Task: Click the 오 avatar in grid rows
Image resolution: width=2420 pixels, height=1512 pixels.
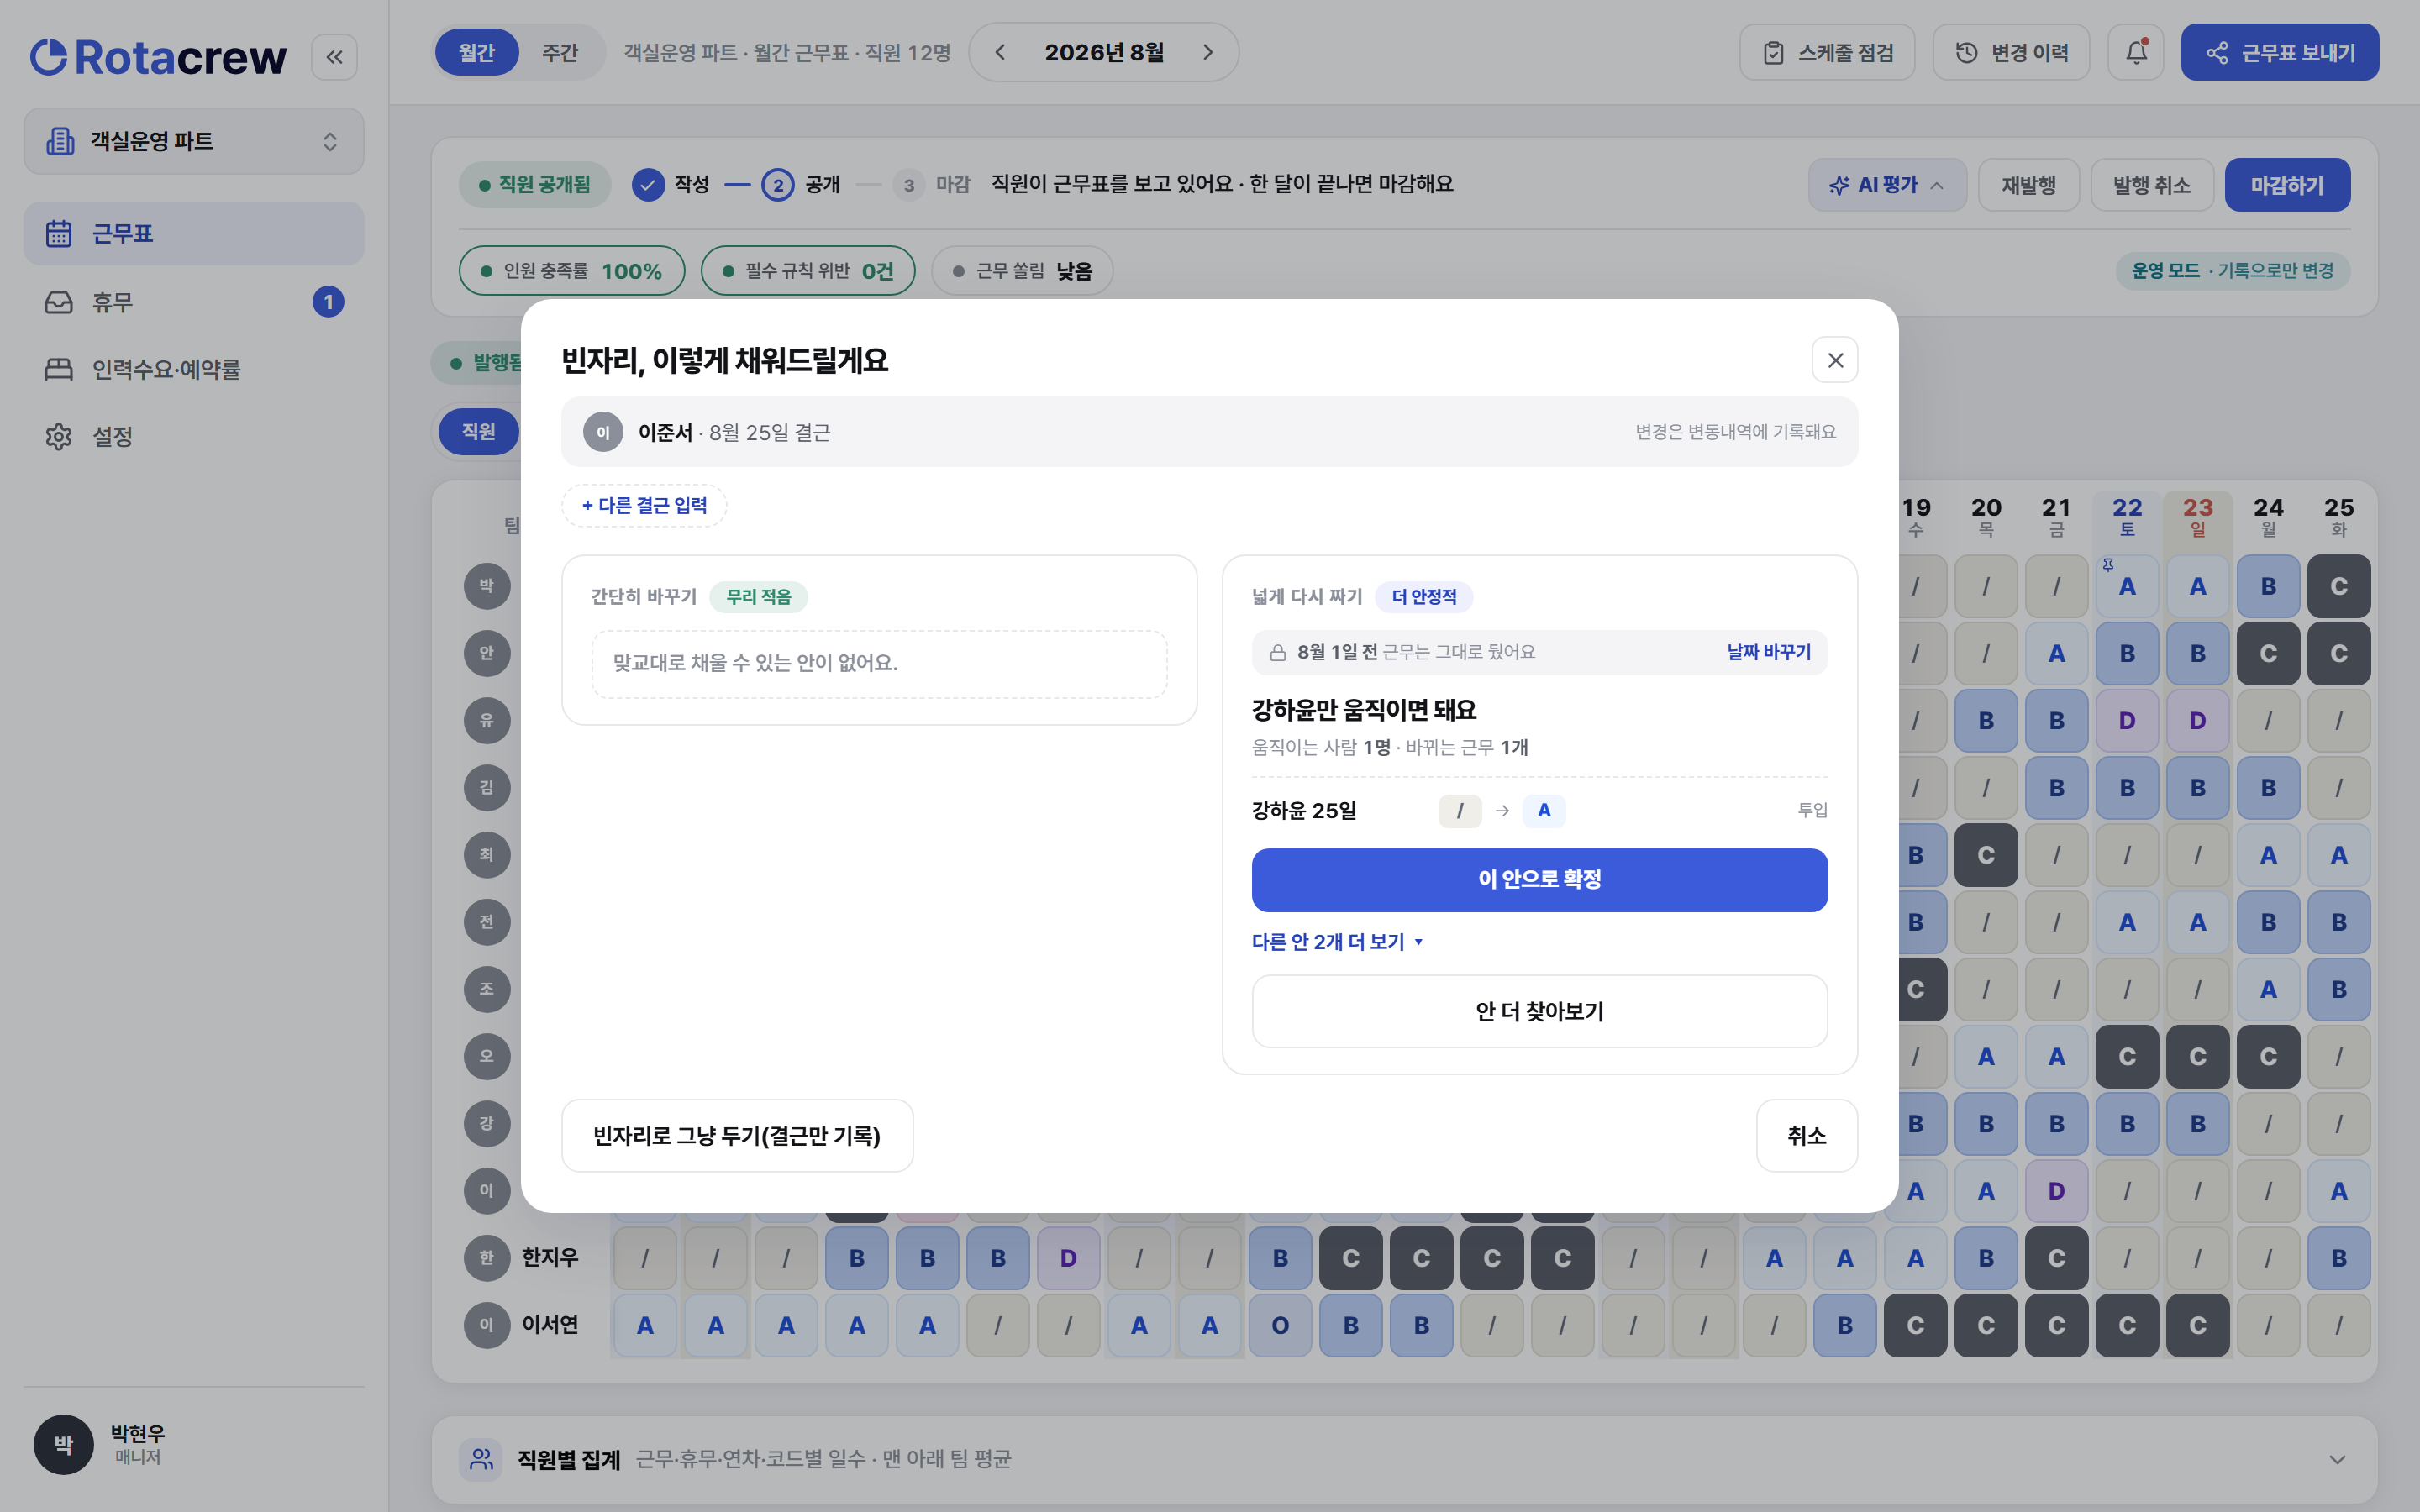Action: [x=487, y=1057]
